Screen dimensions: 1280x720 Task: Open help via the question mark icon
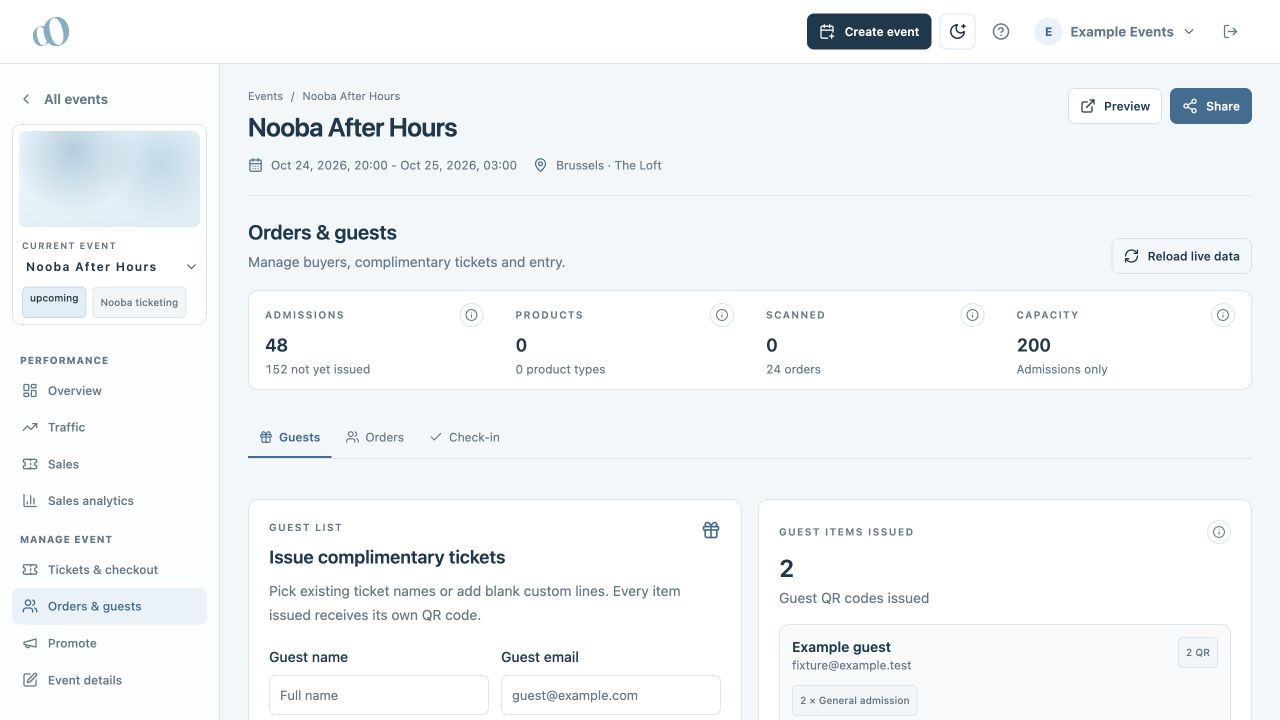(1001, 32)
